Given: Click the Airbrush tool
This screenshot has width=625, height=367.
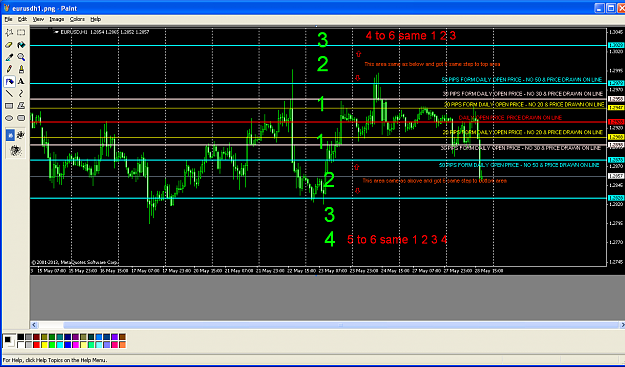Looking at the screenshot, I should [9, 82].
